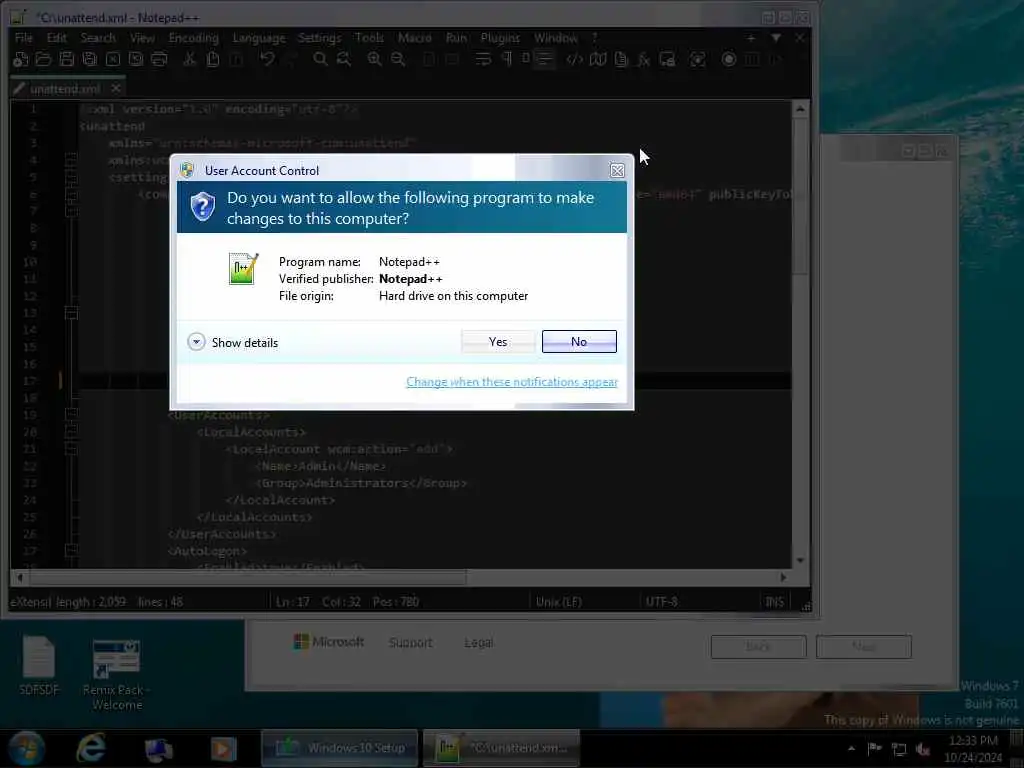This screenshot has height=768, width=1024.
Task: Expand Show details in UAC dialog
Action: (232, 342)
